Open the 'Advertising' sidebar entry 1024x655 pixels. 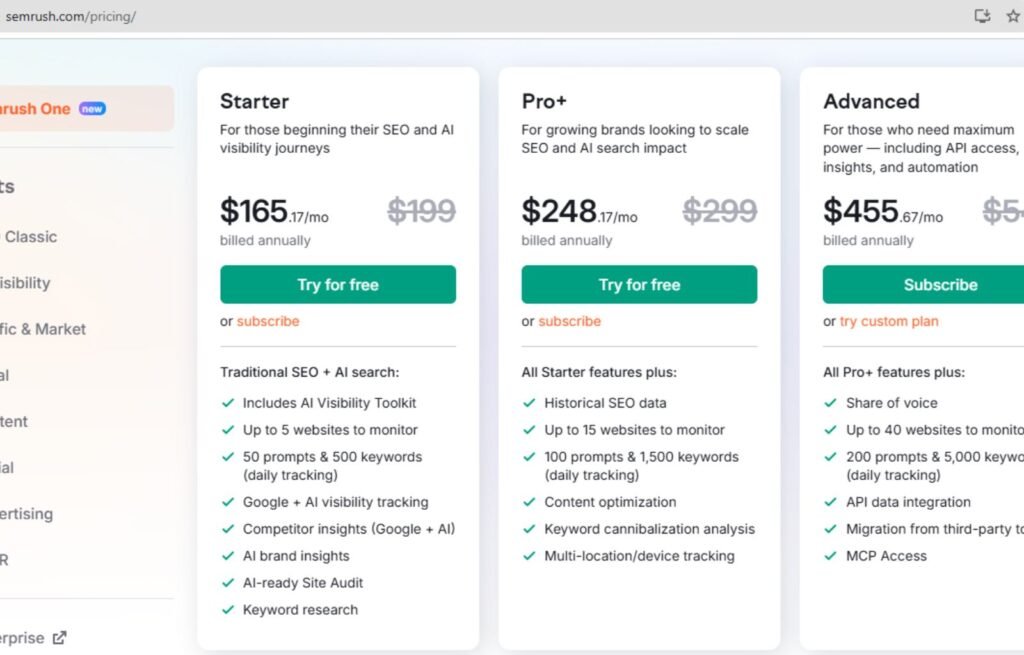(27, 514)
